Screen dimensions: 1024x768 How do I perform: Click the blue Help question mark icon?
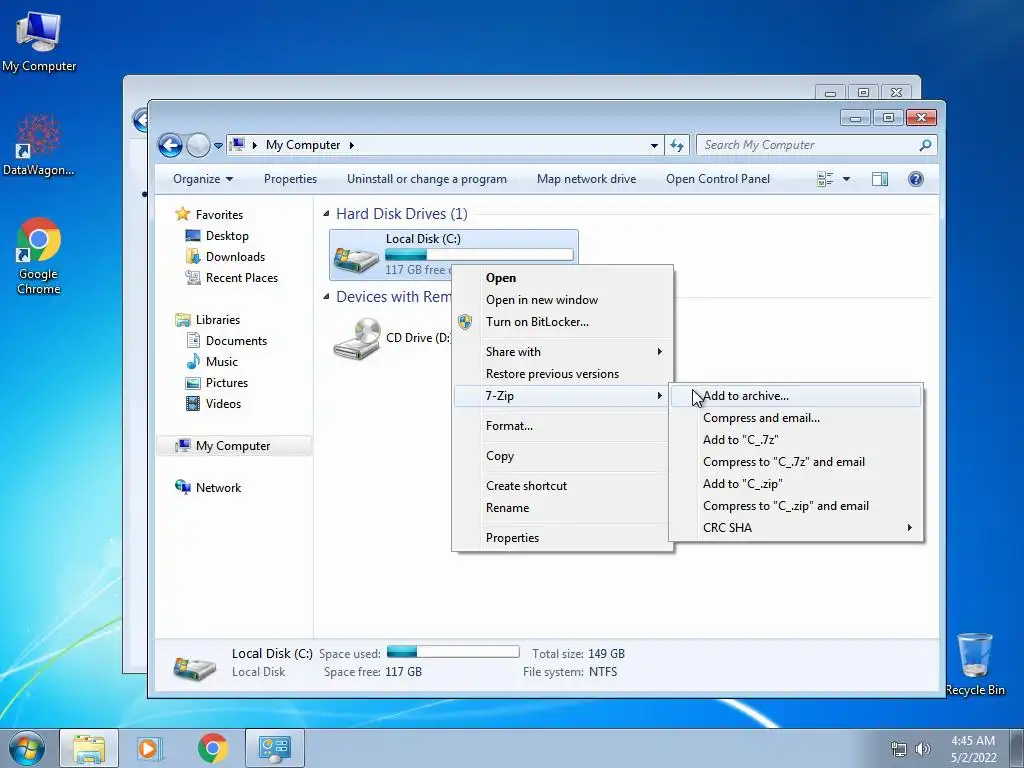tap(916, 179)
